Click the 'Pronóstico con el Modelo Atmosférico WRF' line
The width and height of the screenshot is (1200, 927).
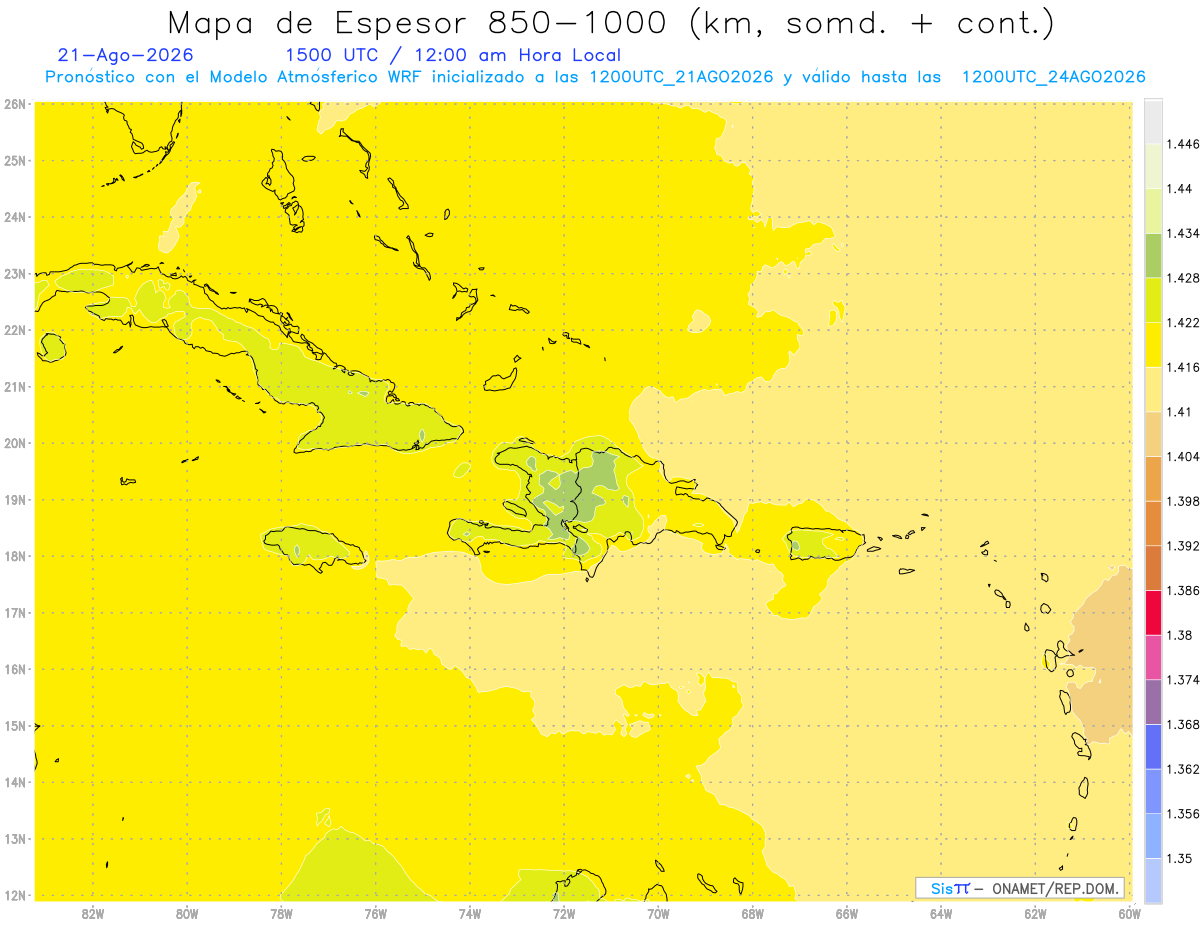pyautogui.click(x=595, y=77)
